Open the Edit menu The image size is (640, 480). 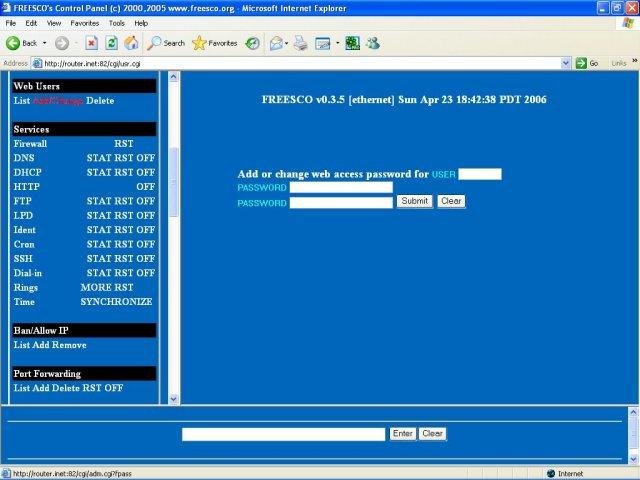pyautogui.click(x=31, y=23)
